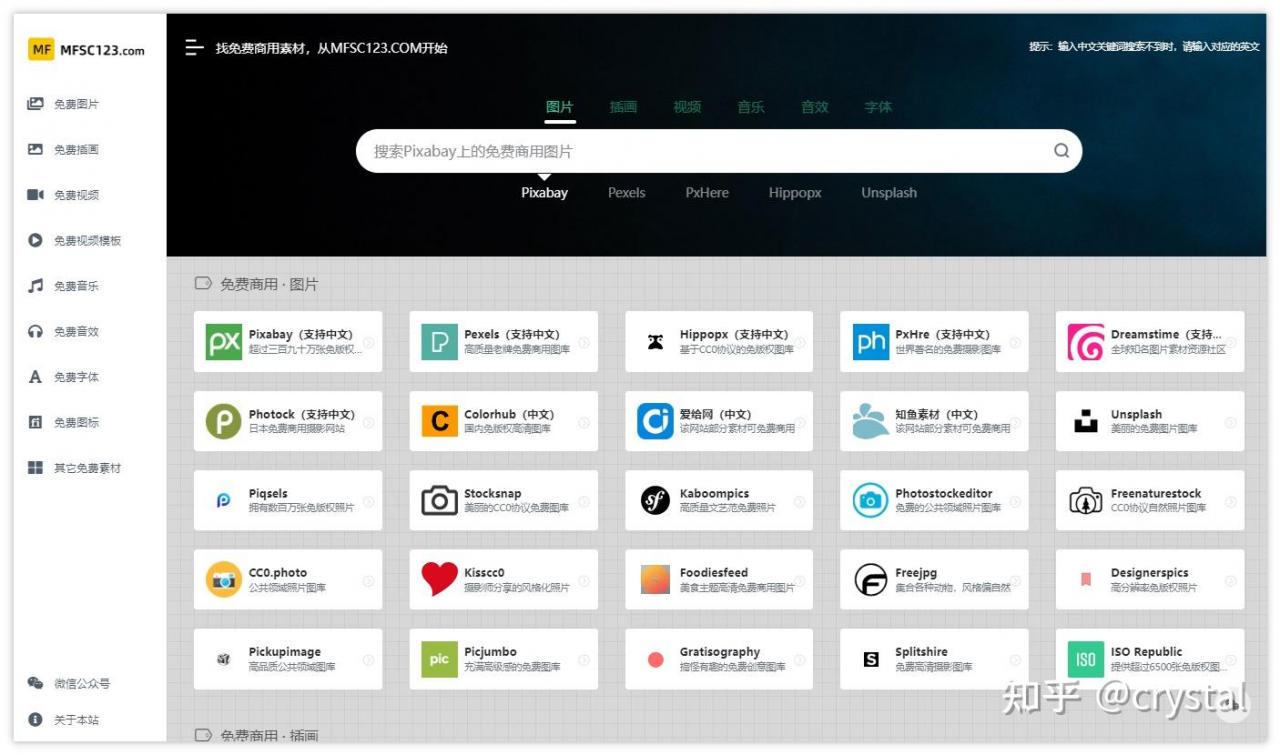Click the Freejpg circular F icon
The image size is (1280, 755).
click(x=870, y=579)
